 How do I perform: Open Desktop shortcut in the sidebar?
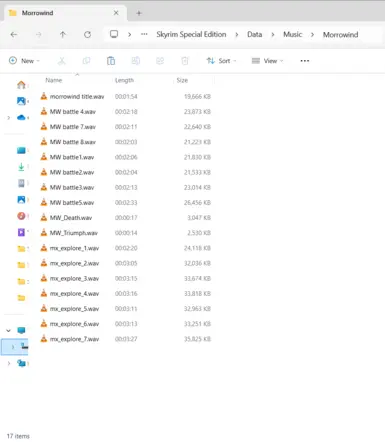(21, 150)
